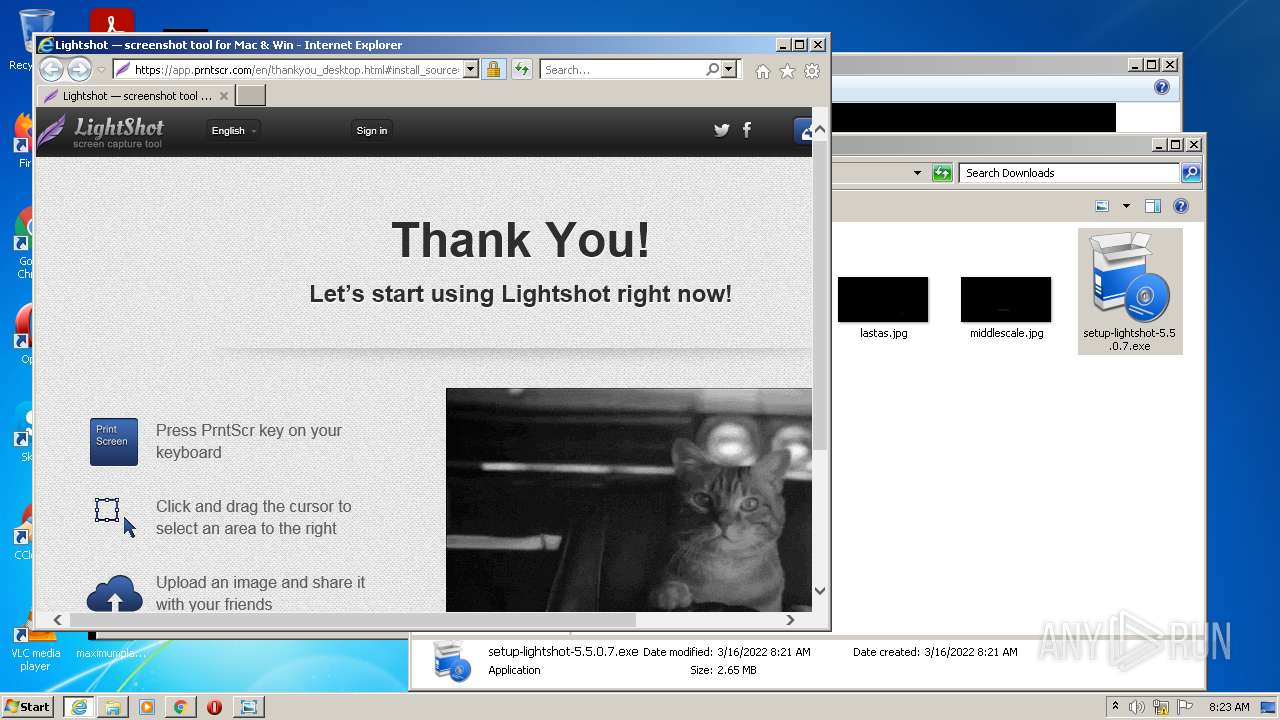Screen dimensions: 1280x720
Task: Click the horizontal scrollbar left arrow
Action: [57, 620]
